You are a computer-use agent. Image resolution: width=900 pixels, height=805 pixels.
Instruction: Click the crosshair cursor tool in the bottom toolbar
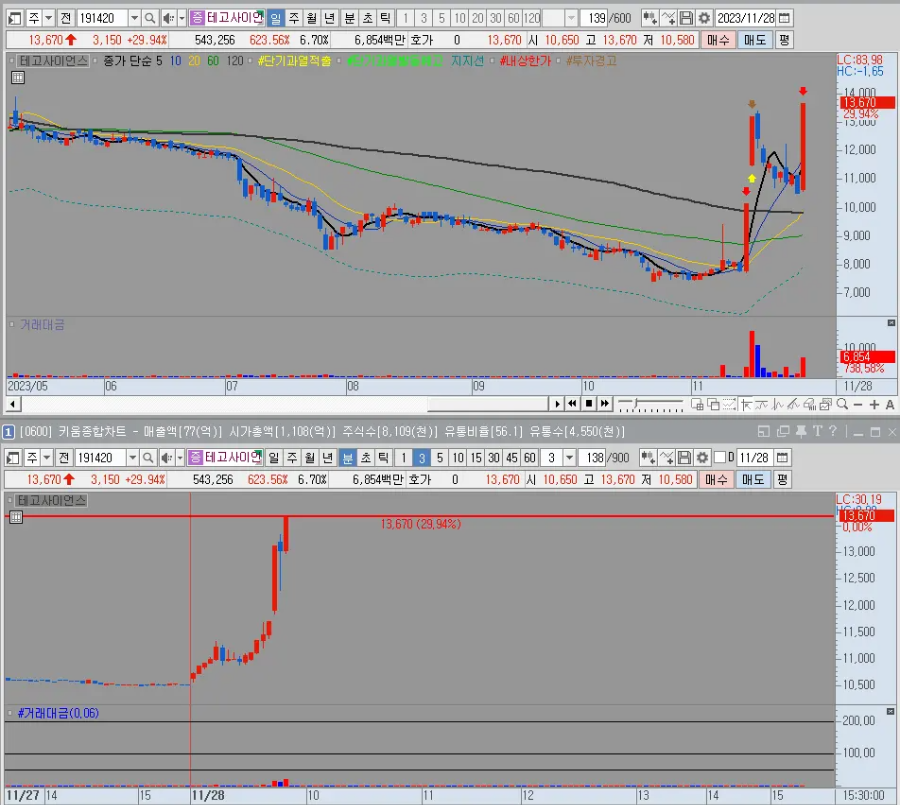[x=746, y=404]
